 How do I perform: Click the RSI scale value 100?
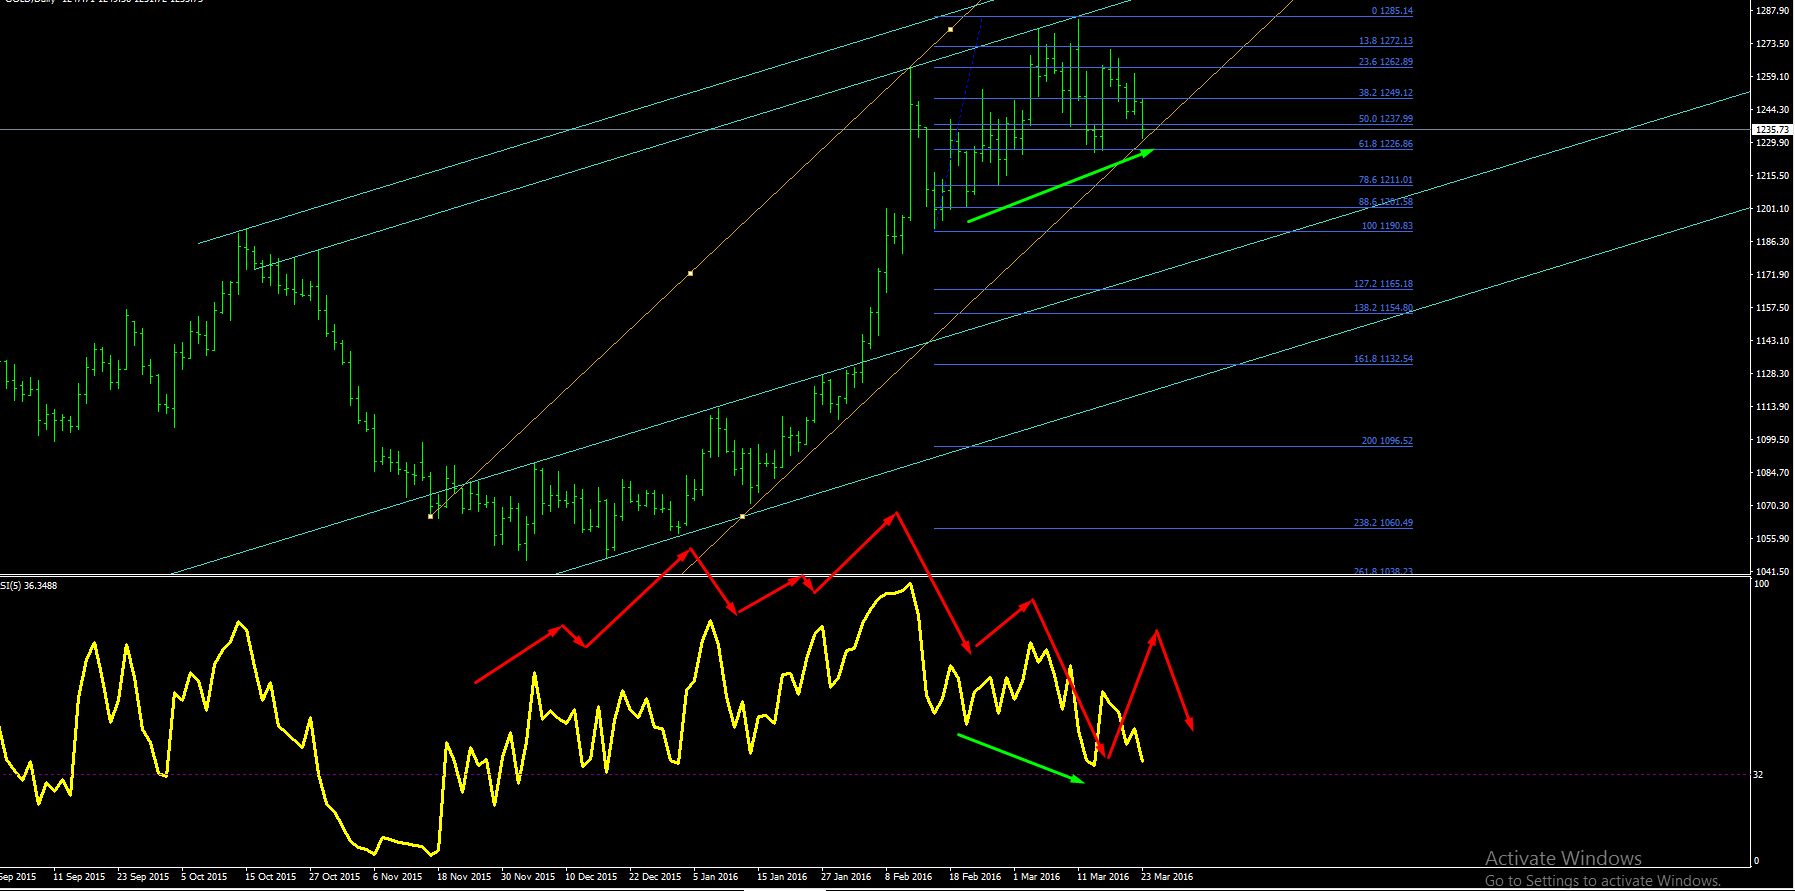[x=1762, y=584]
